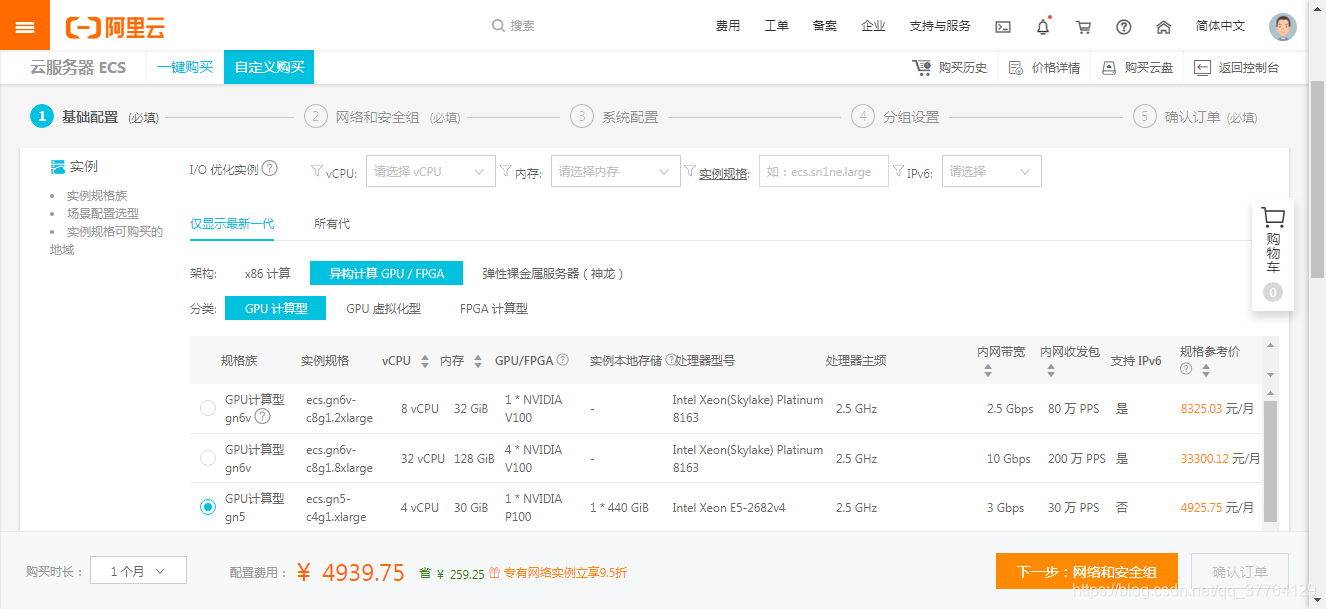Open the help question mark icon in the top bar
The height and width of the screenshot is (609, 1326).
point(1123,27)
